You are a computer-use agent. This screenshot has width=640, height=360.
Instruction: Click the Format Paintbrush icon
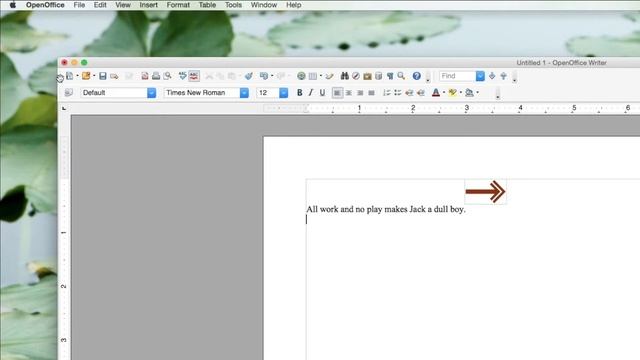click(249, 76)
